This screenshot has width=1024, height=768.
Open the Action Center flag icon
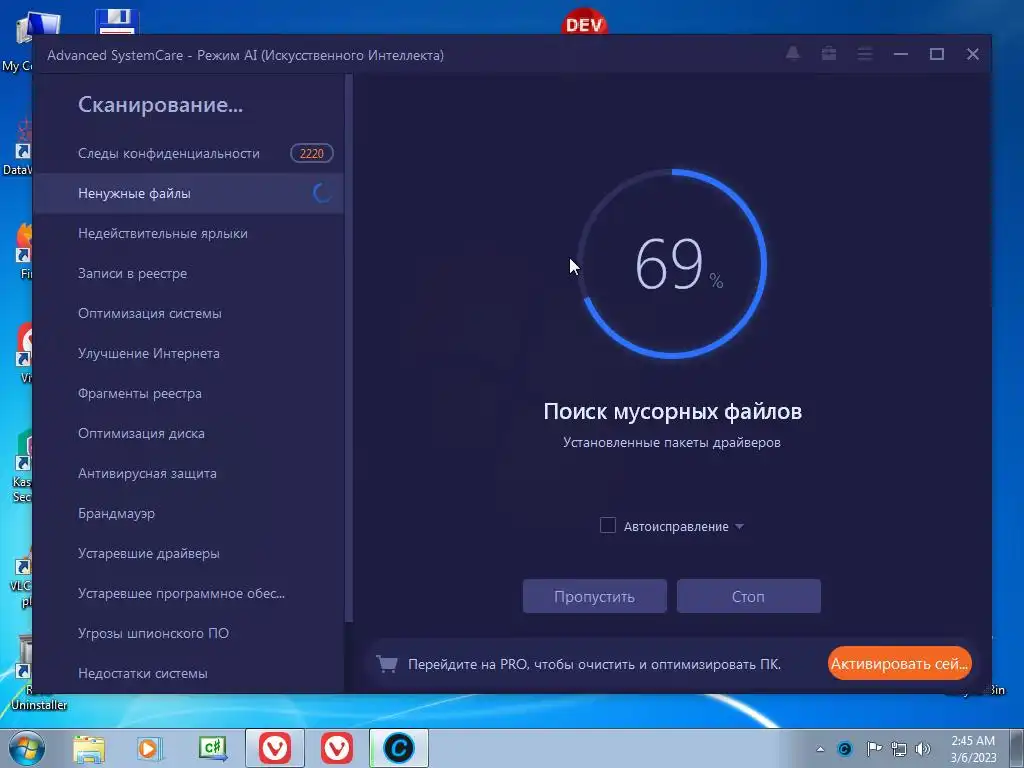(x=874, y=749)
